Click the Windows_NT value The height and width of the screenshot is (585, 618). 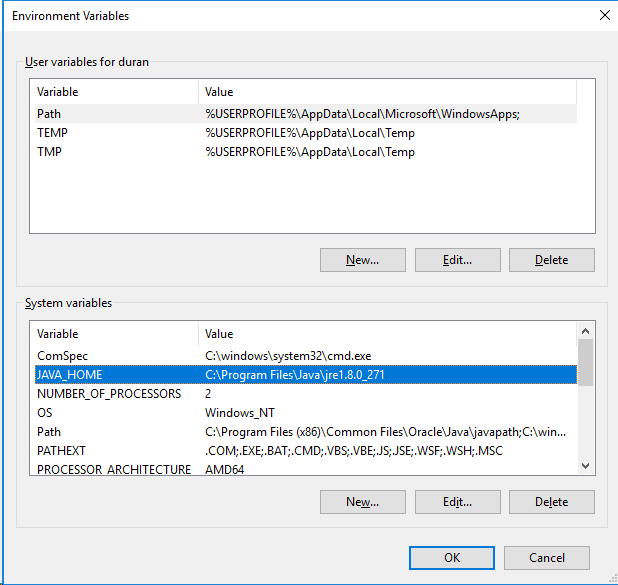240,413
